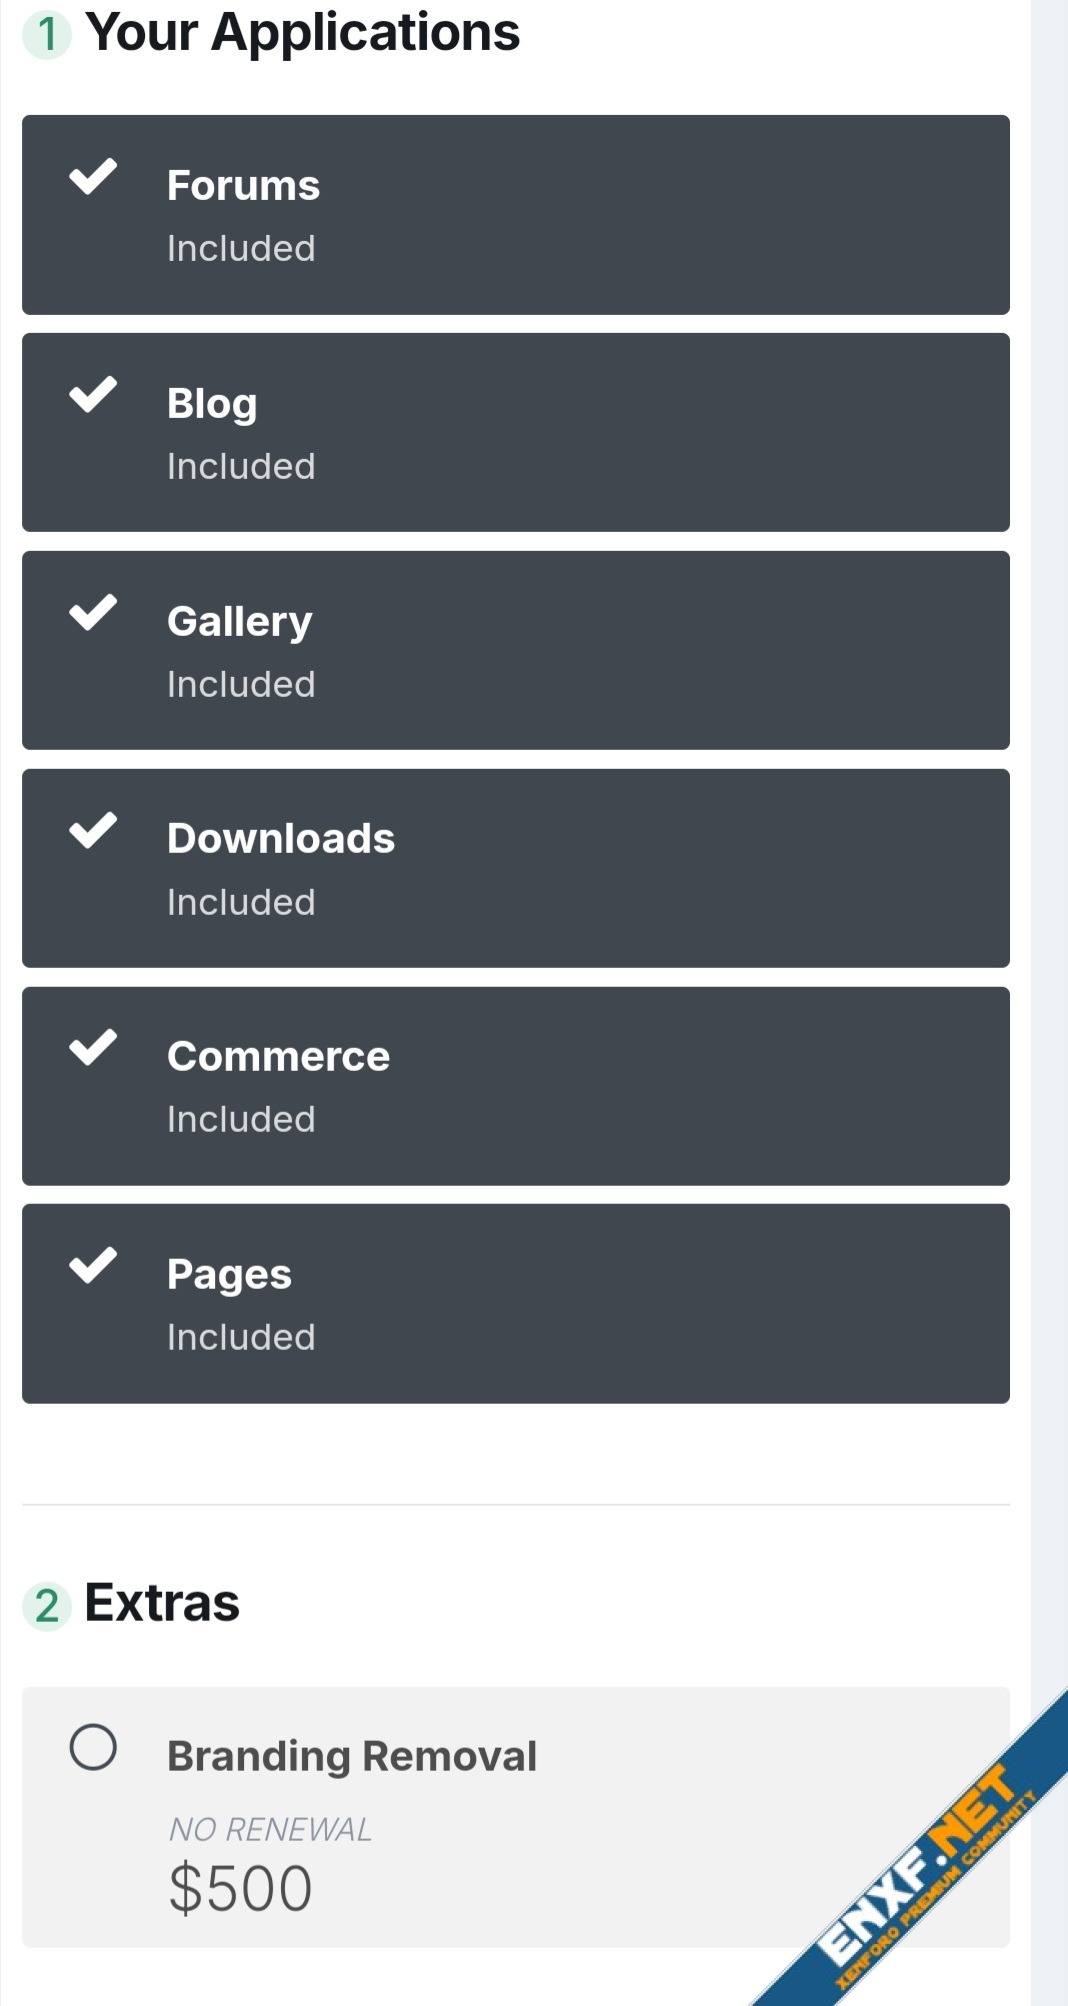
Task: Click the Commerce checkmark icon
Action: pyautogui.click(x=93, y=1048)
